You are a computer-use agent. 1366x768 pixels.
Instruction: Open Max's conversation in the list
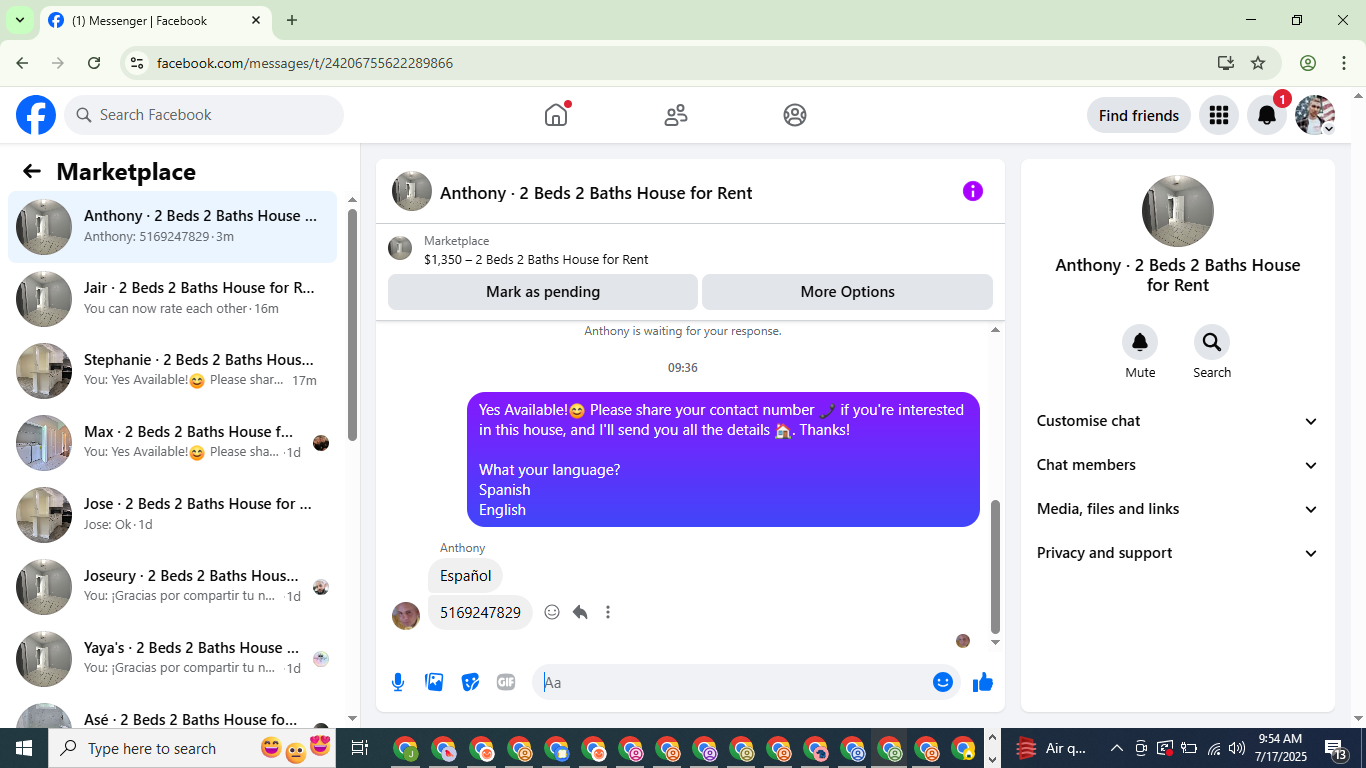pyautogui.click(x=172, y=443)
